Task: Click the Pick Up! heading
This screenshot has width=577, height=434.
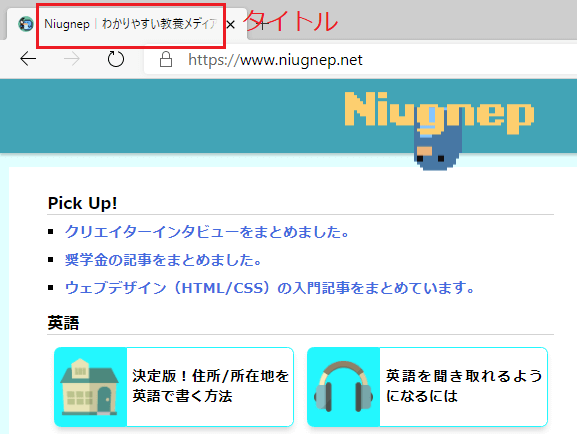Action: tap(82, 203)
